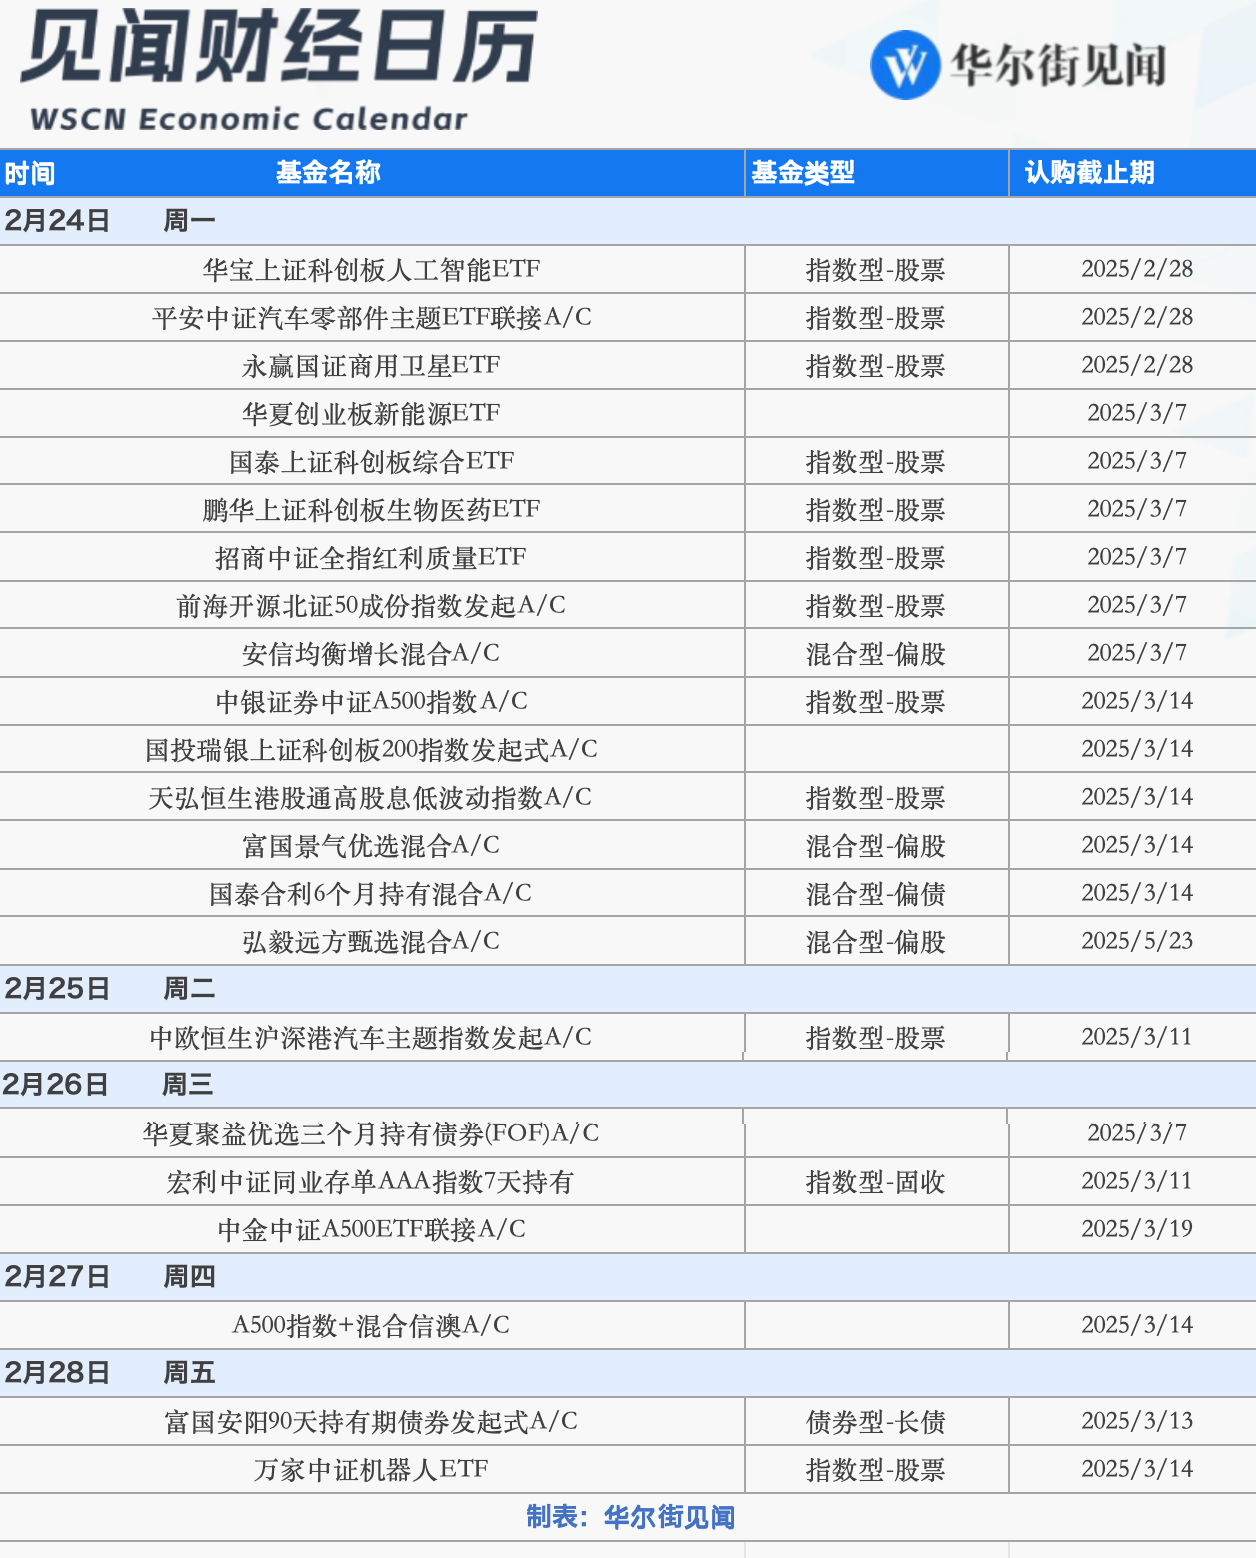Click the 混合型-偏债 cell for 国泰合利
Viewport: 1256px width, 1558px height.
tap(875, 893)
